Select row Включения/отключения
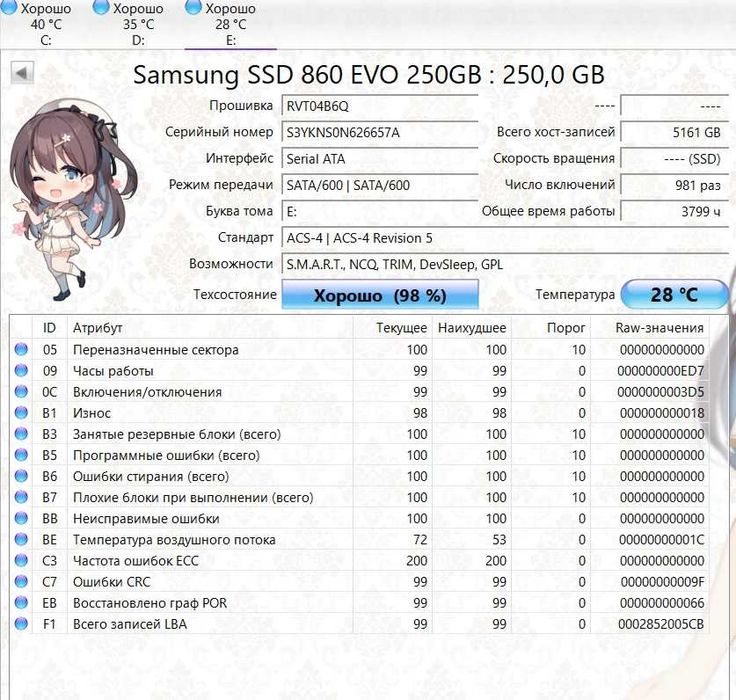736x700 pixels. coord(360,392)
